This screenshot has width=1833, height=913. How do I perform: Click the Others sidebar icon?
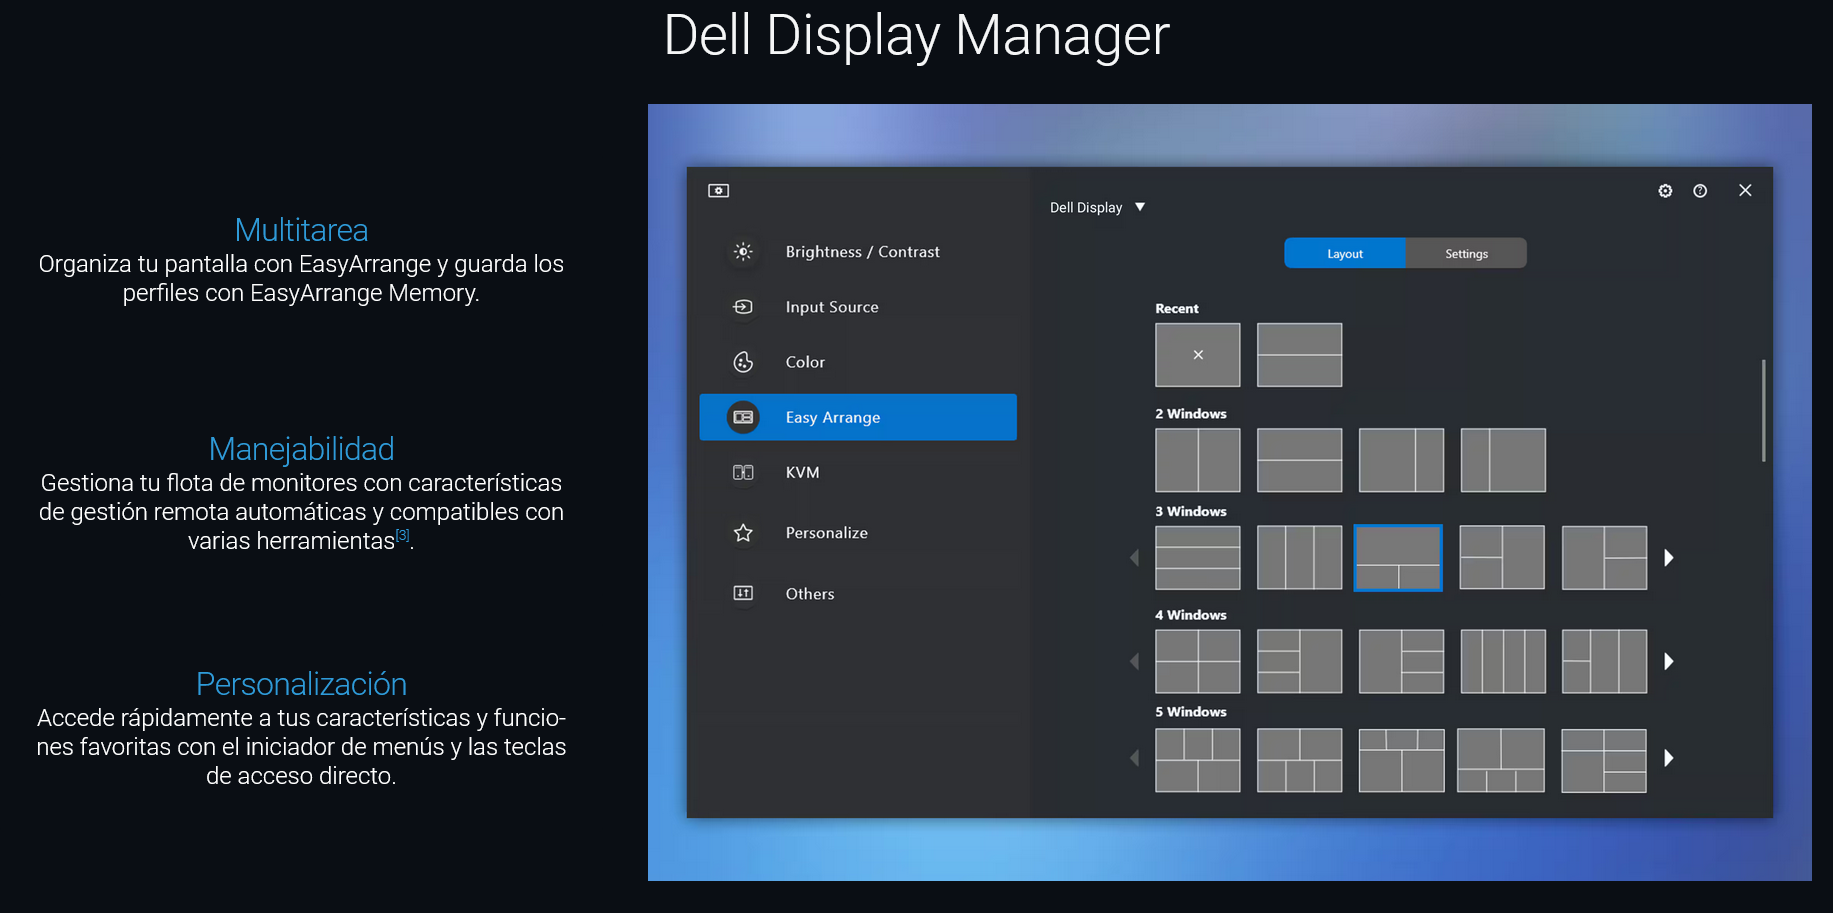(x=743, y=594)
